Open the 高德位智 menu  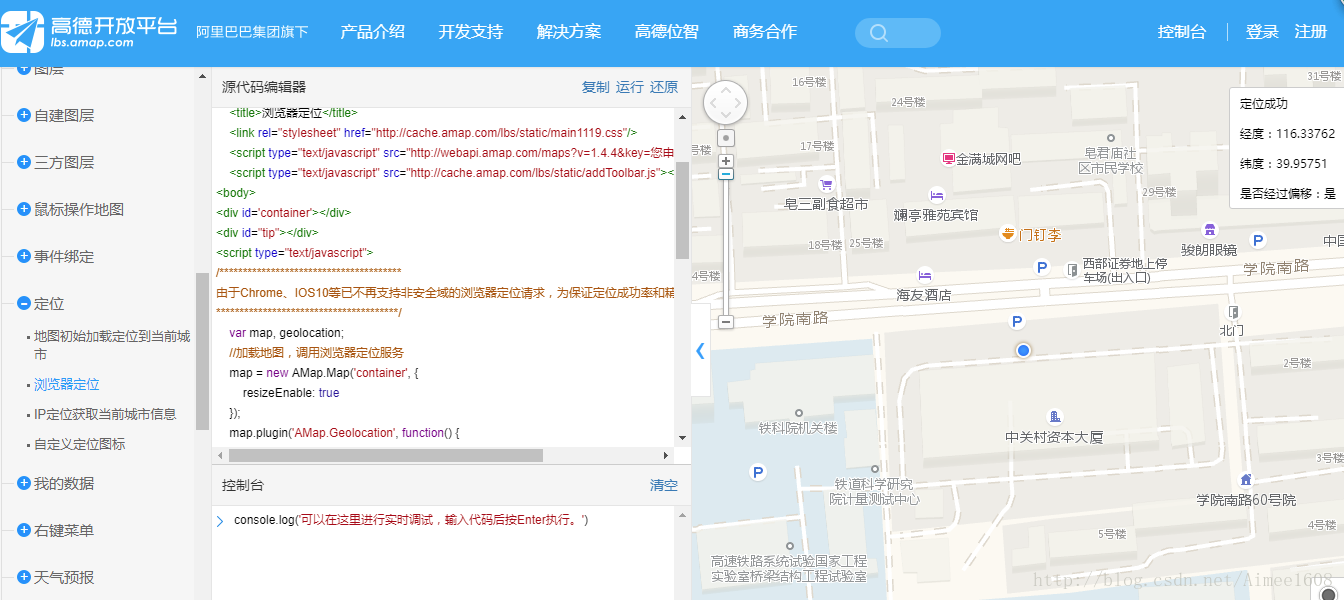[667, 32]
